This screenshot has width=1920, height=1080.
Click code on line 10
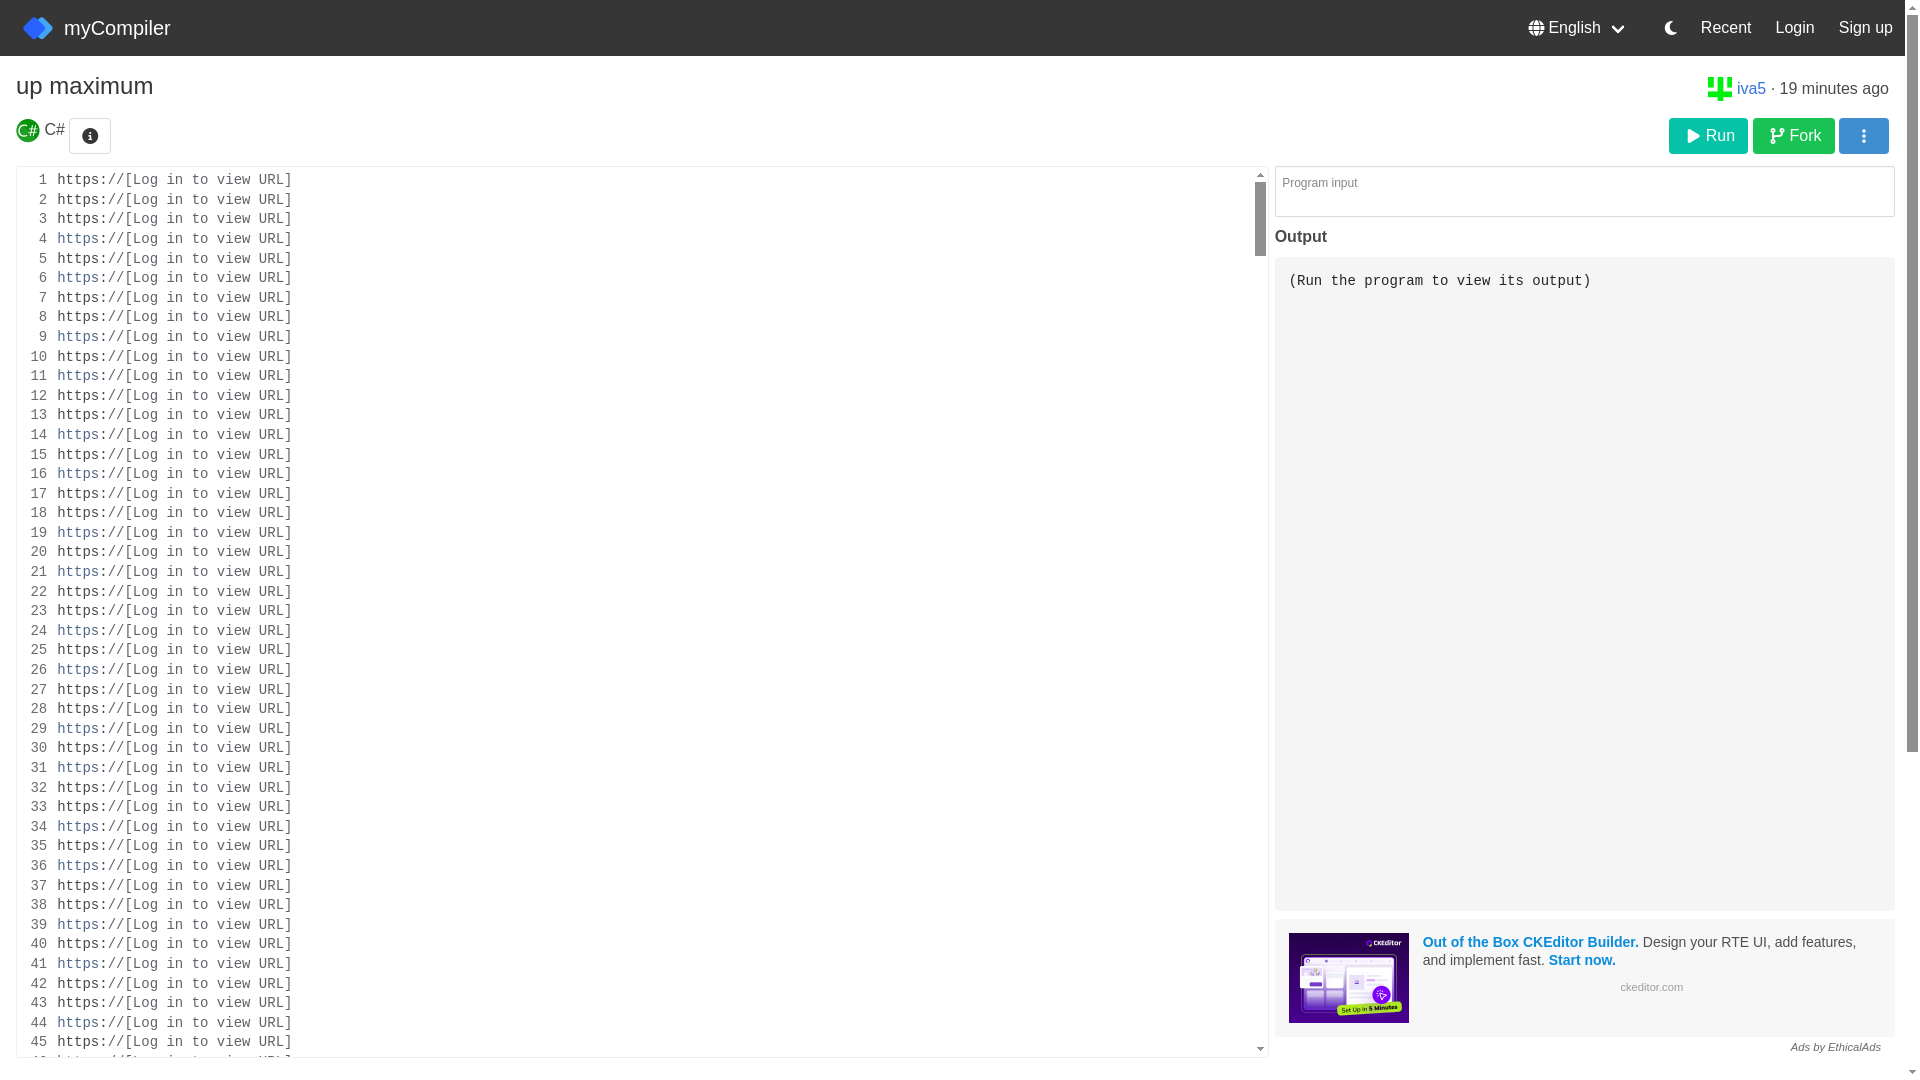point(174,357)
